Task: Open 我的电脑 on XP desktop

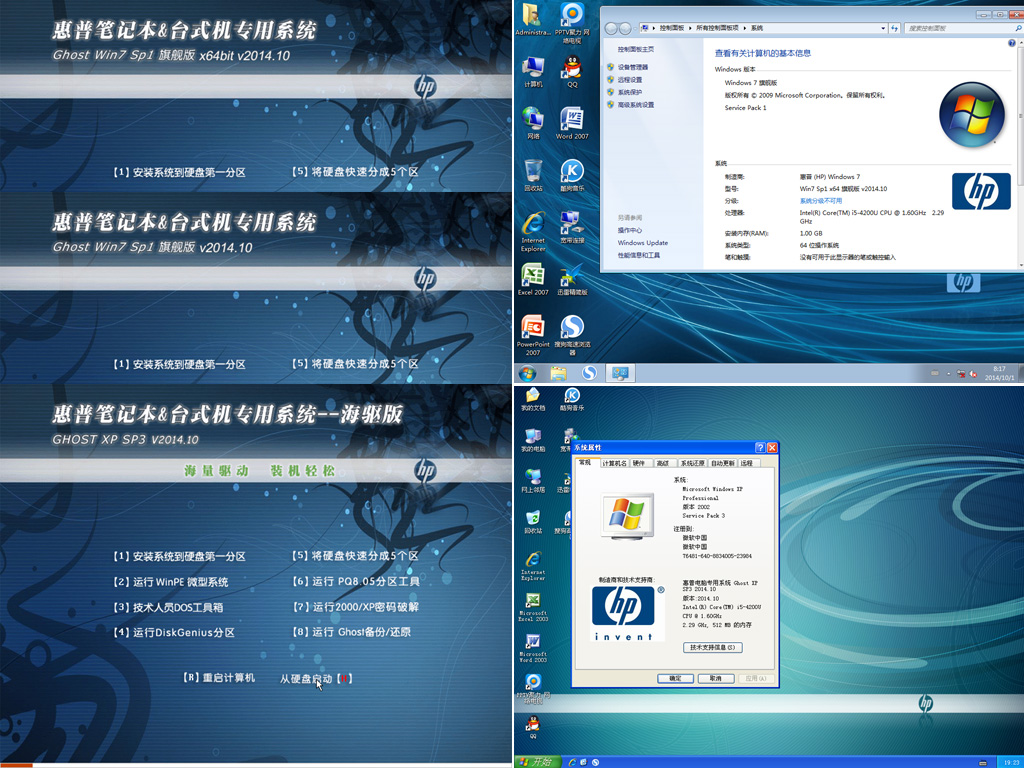Action: 533,440
